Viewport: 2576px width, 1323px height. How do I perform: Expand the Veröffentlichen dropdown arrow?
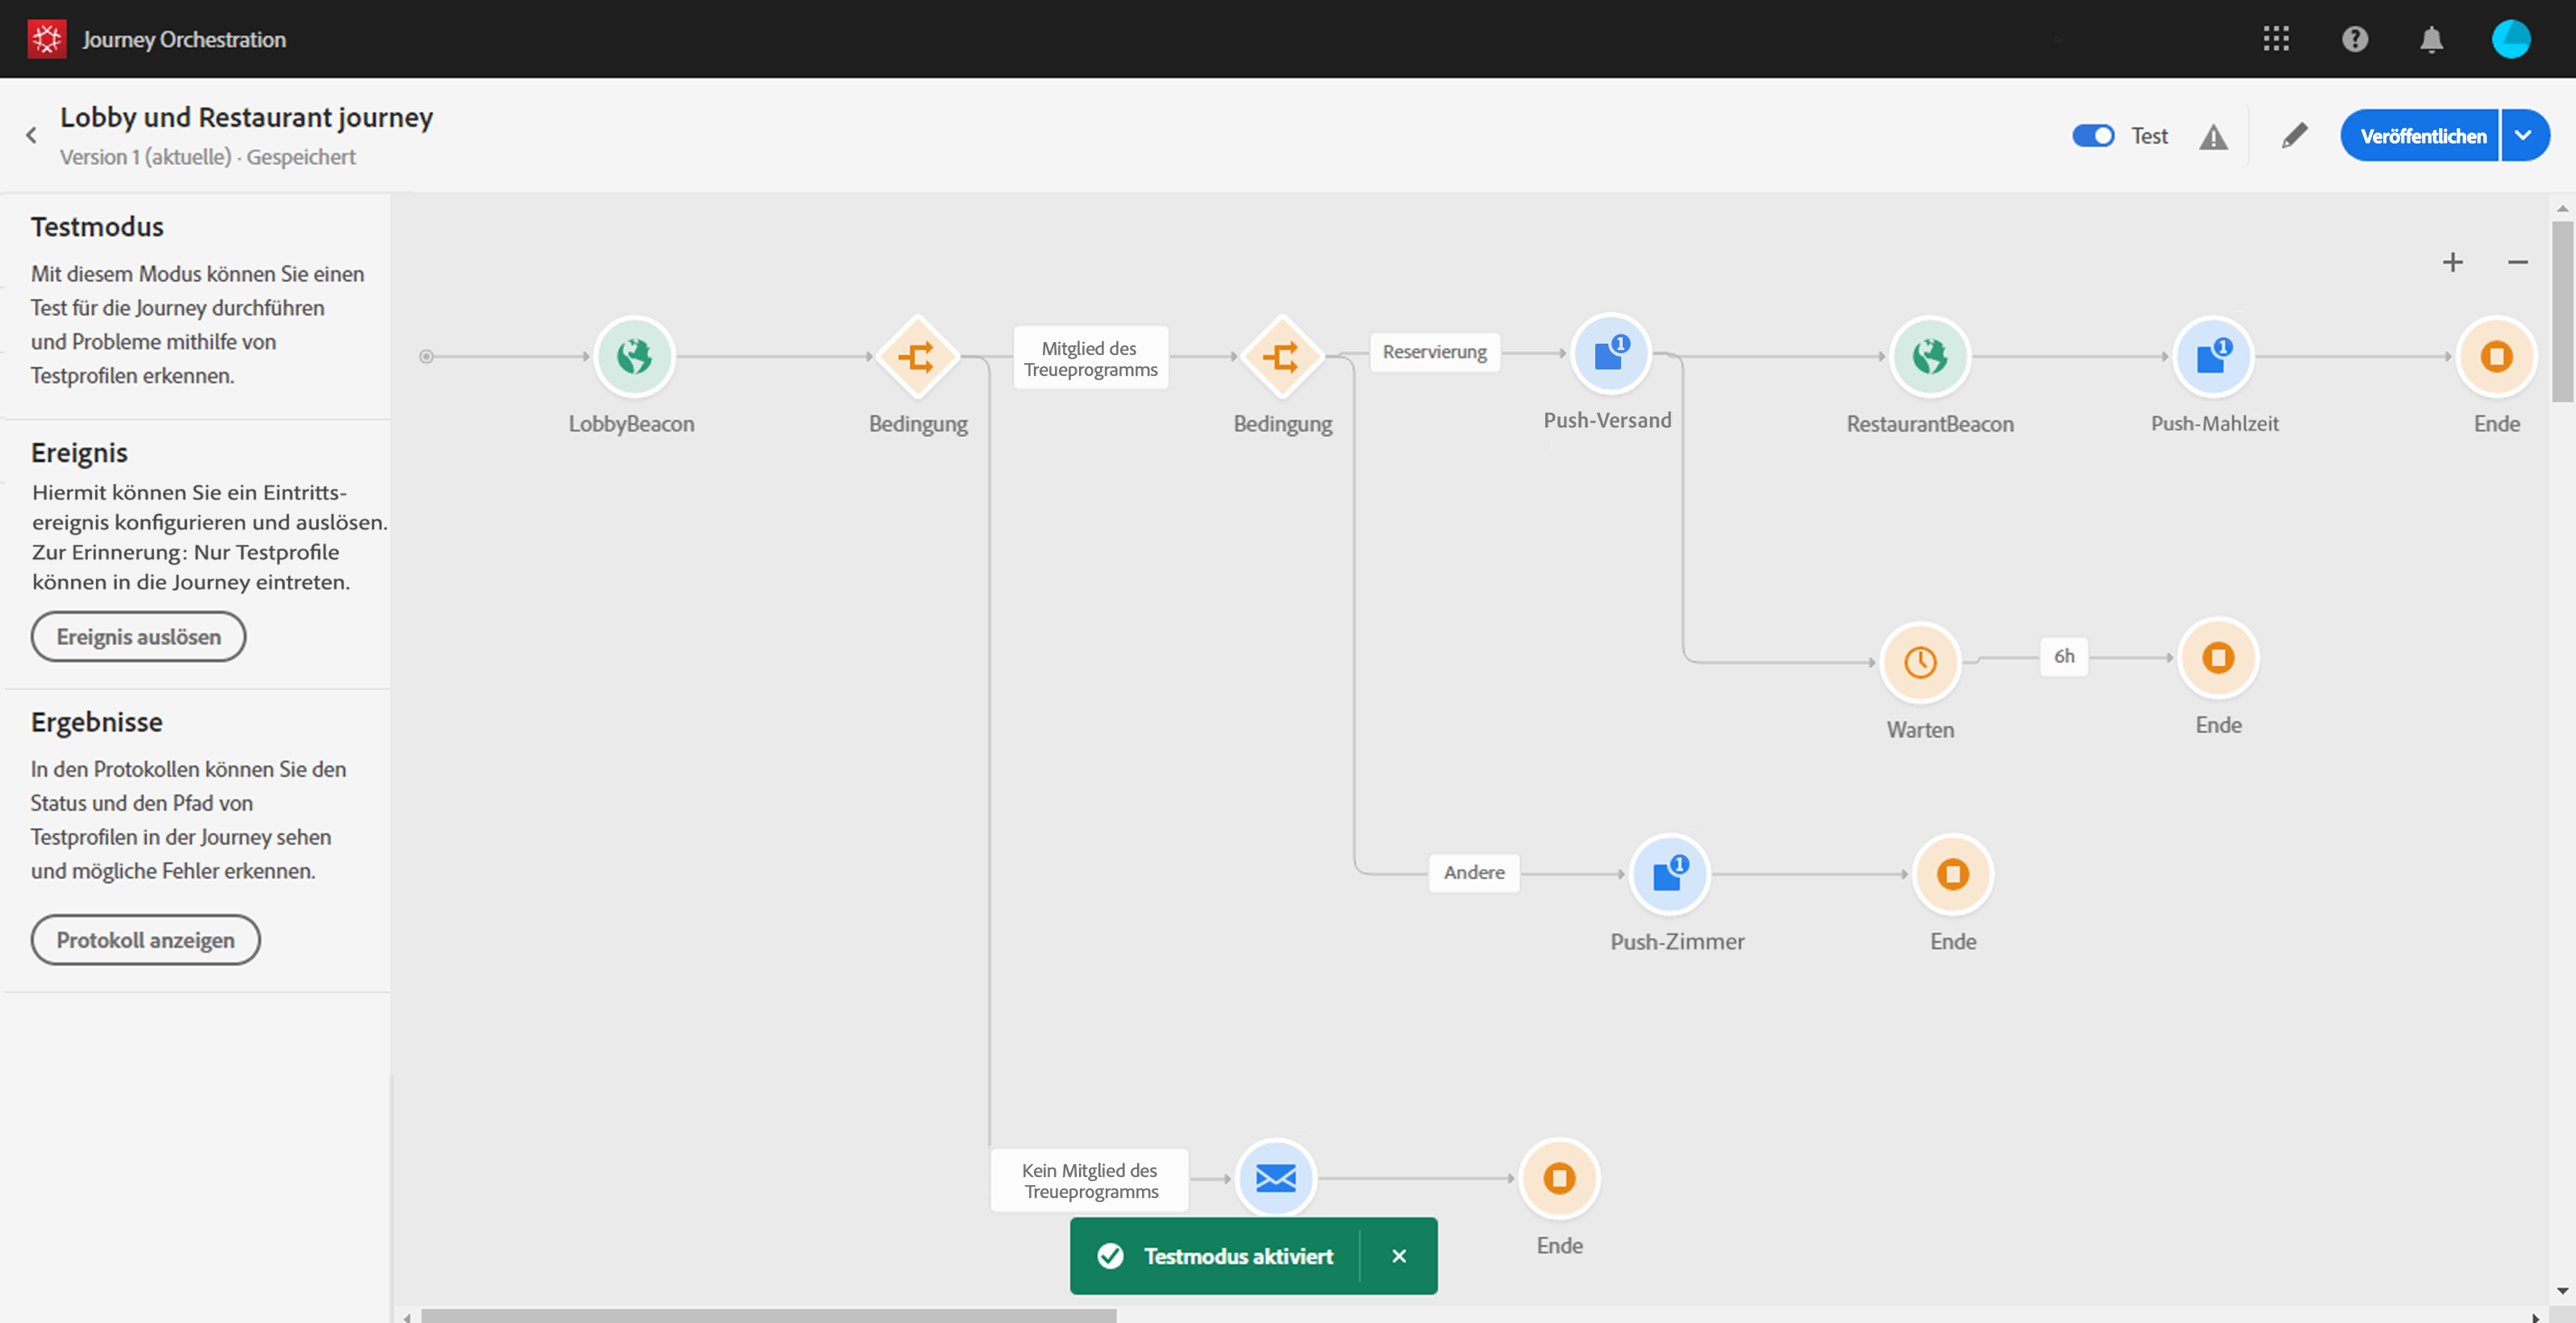coord(2523,136)
